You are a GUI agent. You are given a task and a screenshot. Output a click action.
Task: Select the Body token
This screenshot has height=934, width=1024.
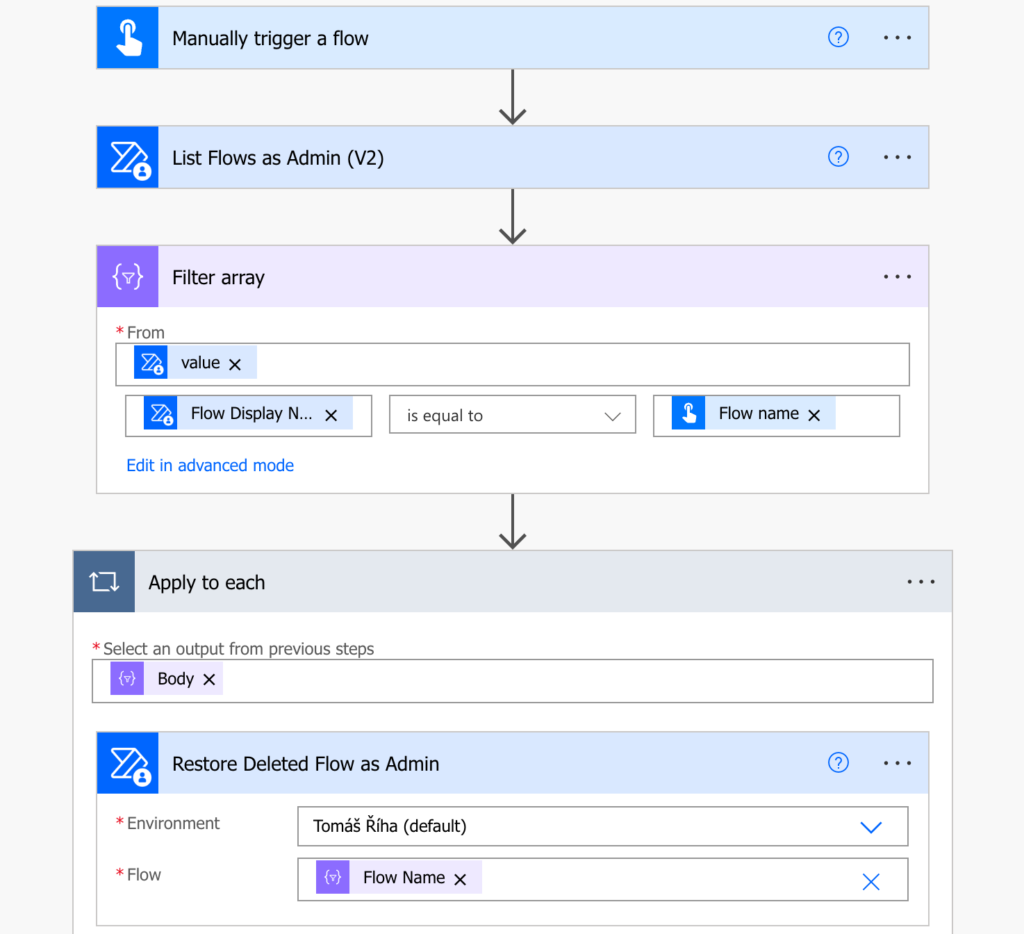166,679
